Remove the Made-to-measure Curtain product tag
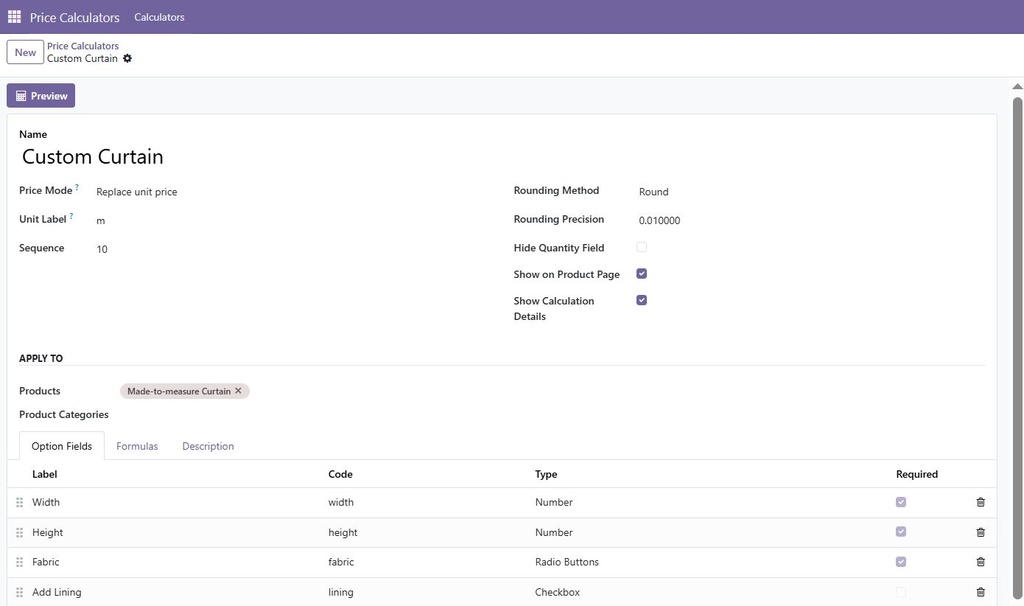This screenshot has width=1024, height=606. [238, 391]
